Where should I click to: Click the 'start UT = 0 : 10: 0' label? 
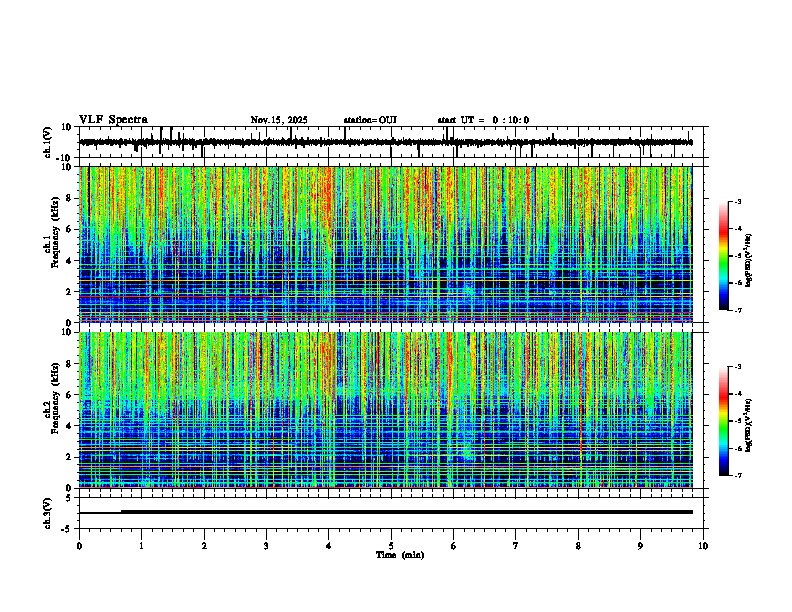tap(483, 120)
